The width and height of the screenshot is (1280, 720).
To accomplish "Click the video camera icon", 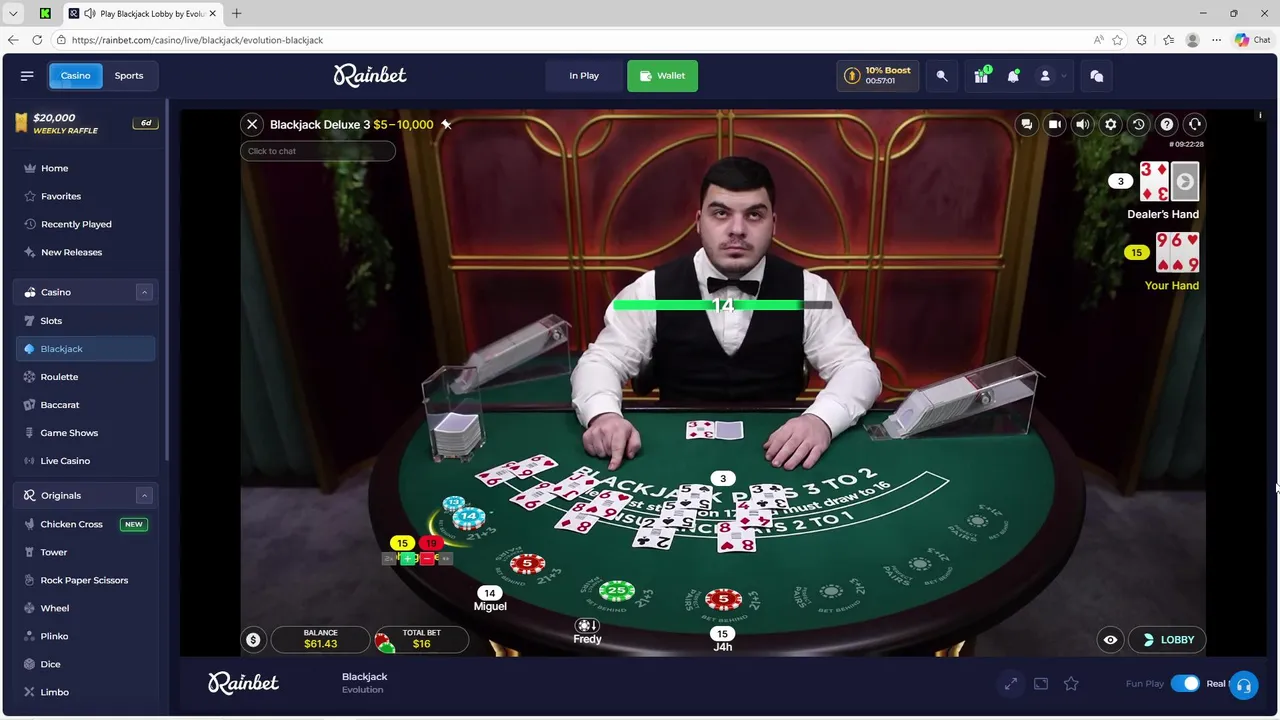I will coord(1054,124).
